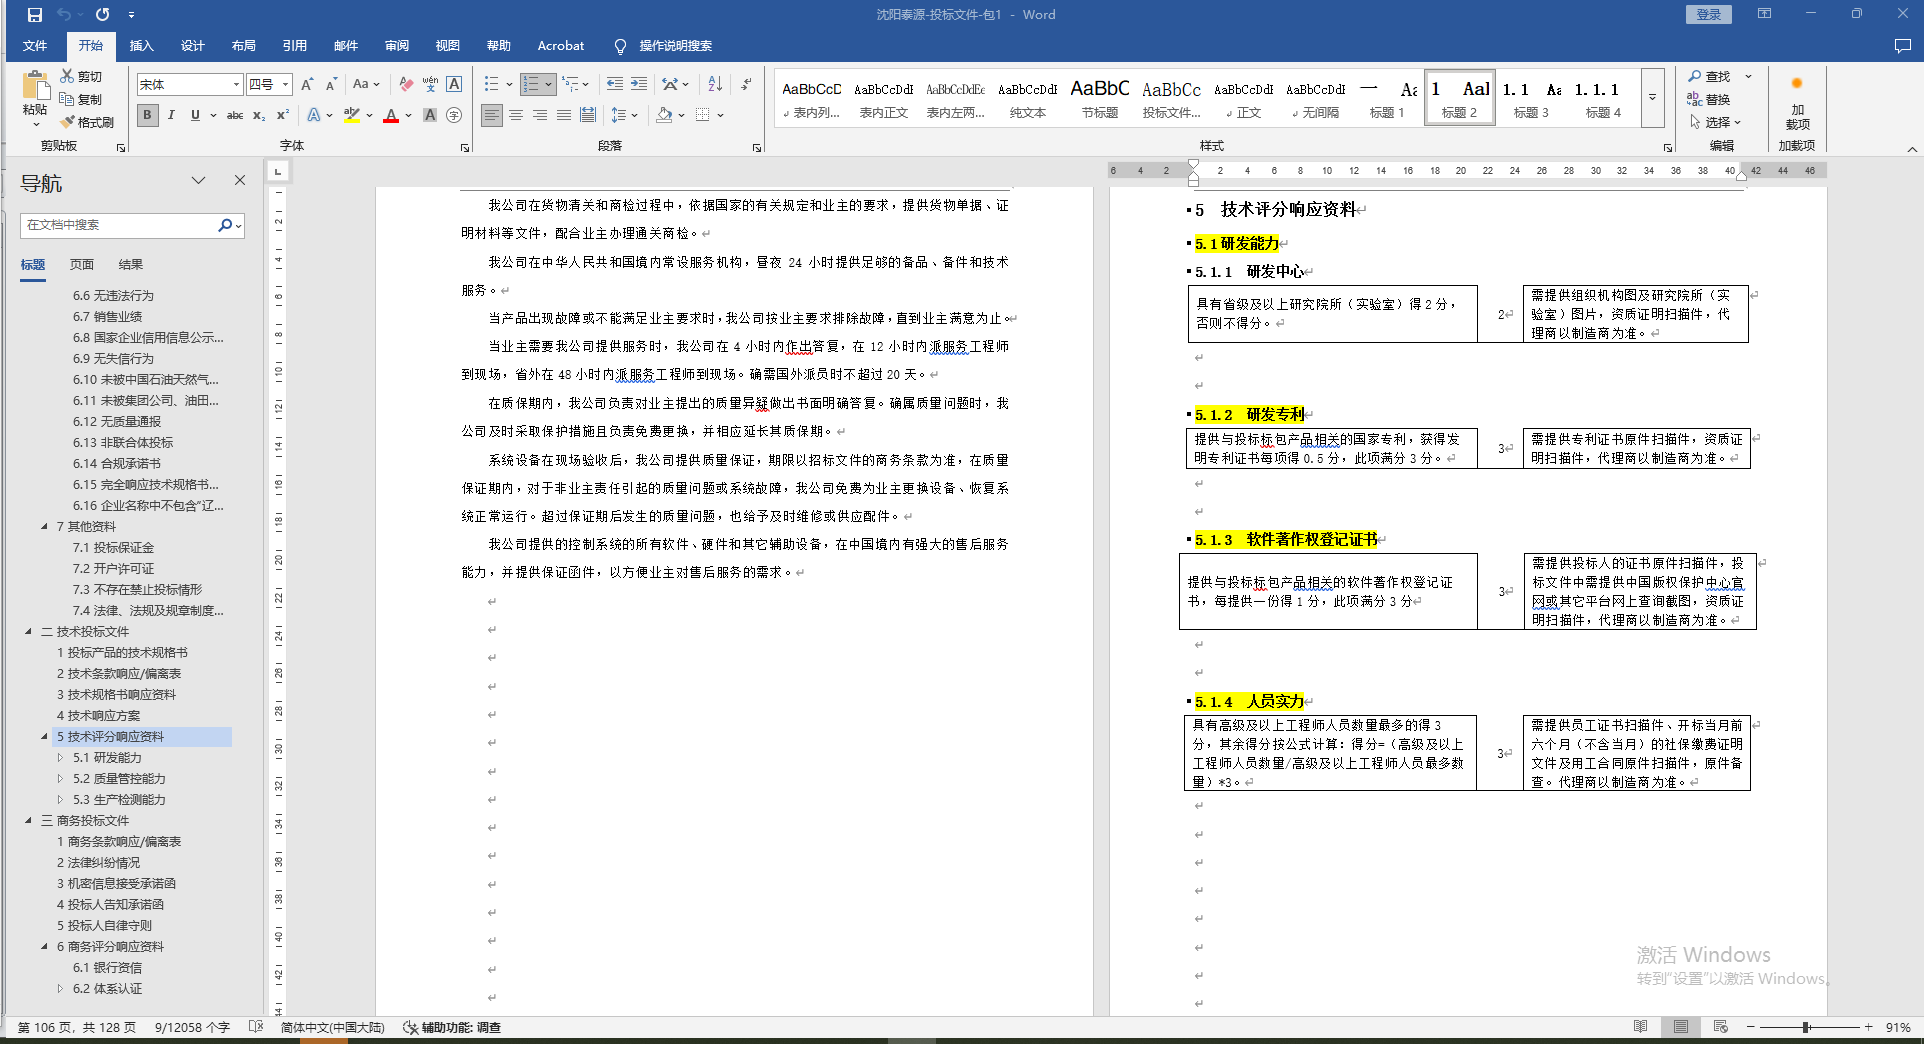
Task: Copy the selection with 复制
Action: coord(81,99)
